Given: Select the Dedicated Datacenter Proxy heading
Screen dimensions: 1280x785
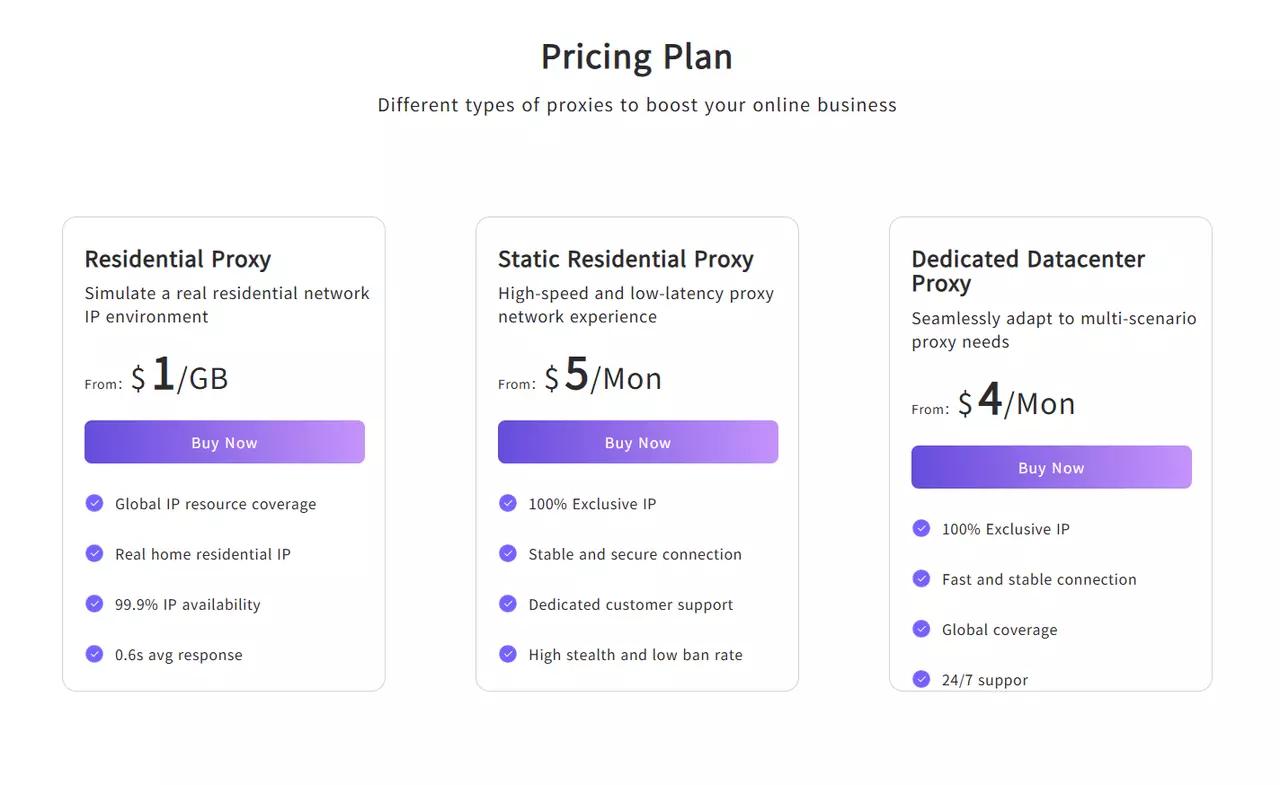Looking at the screenshot, I should [1028, 271].
